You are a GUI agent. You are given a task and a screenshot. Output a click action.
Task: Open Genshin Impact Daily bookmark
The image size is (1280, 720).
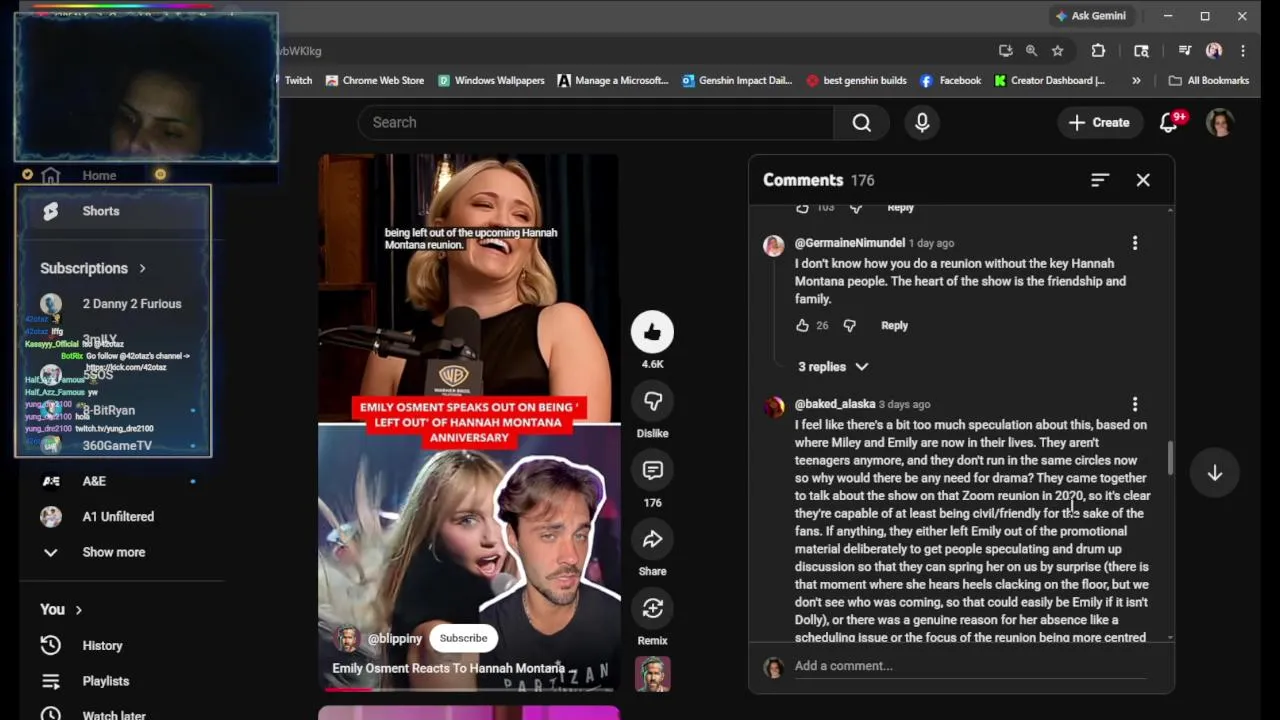[737, 80]
